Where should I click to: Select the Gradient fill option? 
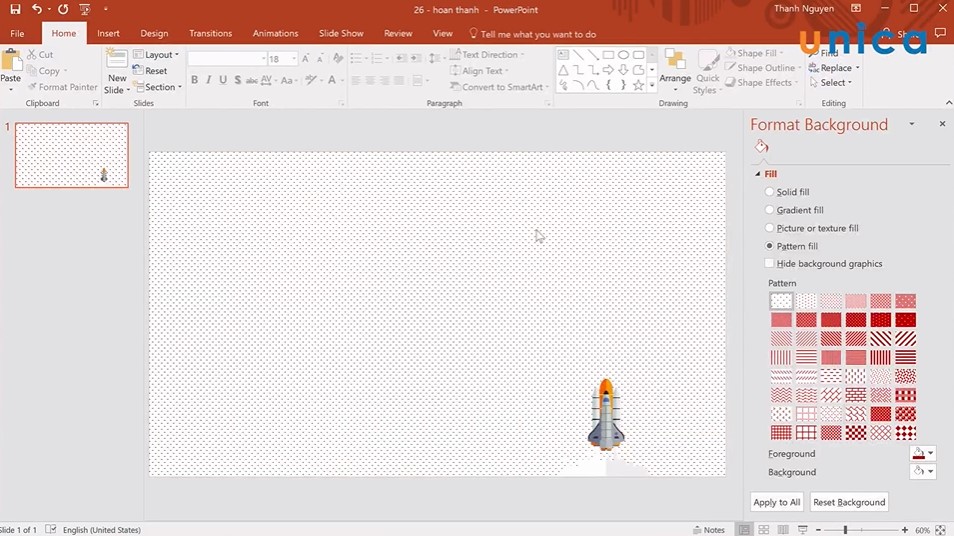(x=769, y=210)
